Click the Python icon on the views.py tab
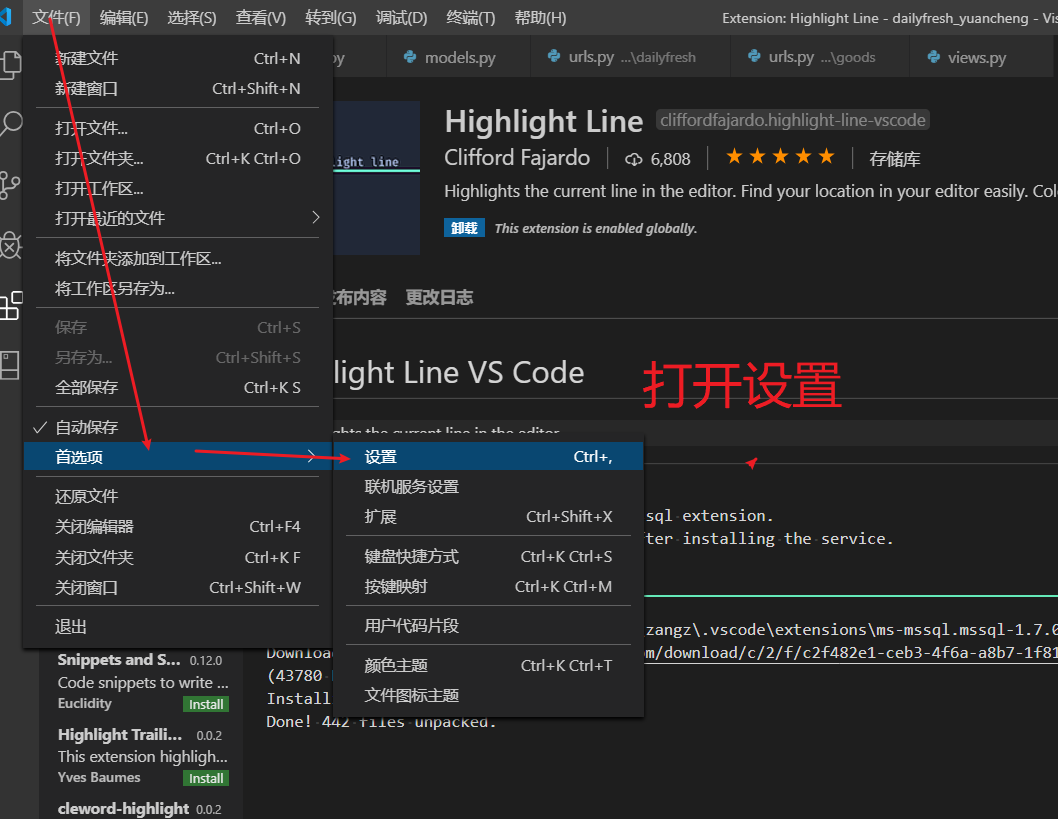This screenshot has height=819, width=1058. pyautogui.click(x=933, y=57)
